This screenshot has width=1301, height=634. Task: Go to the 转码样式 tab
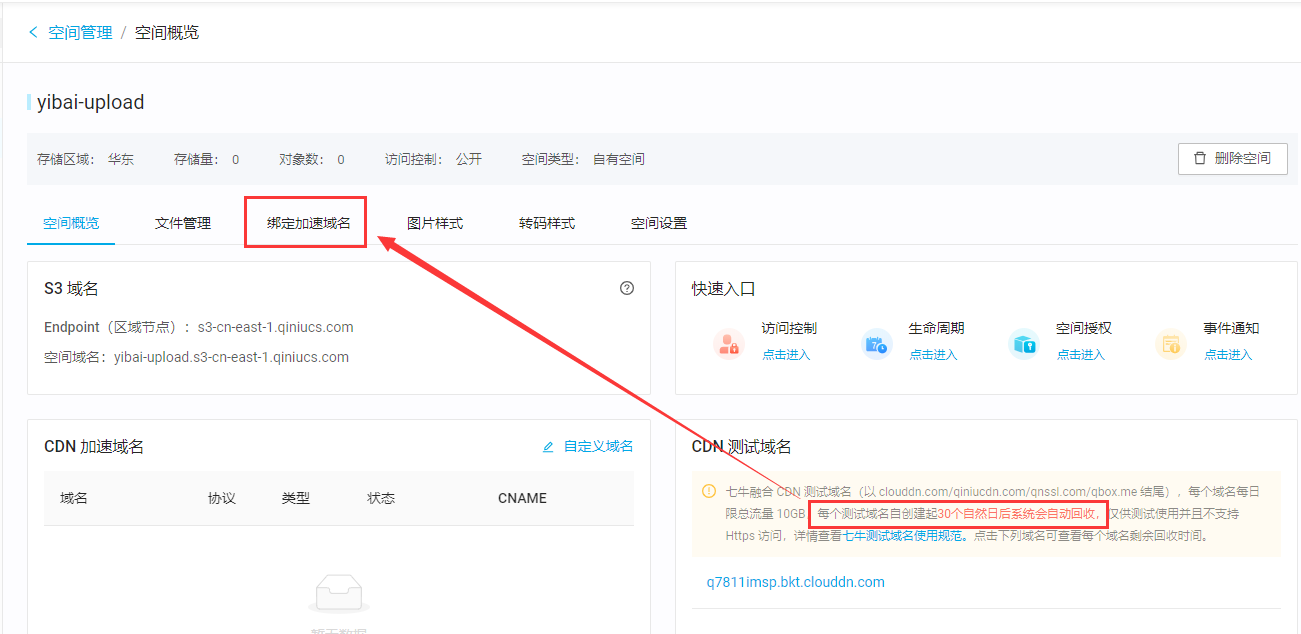point(547,223)
